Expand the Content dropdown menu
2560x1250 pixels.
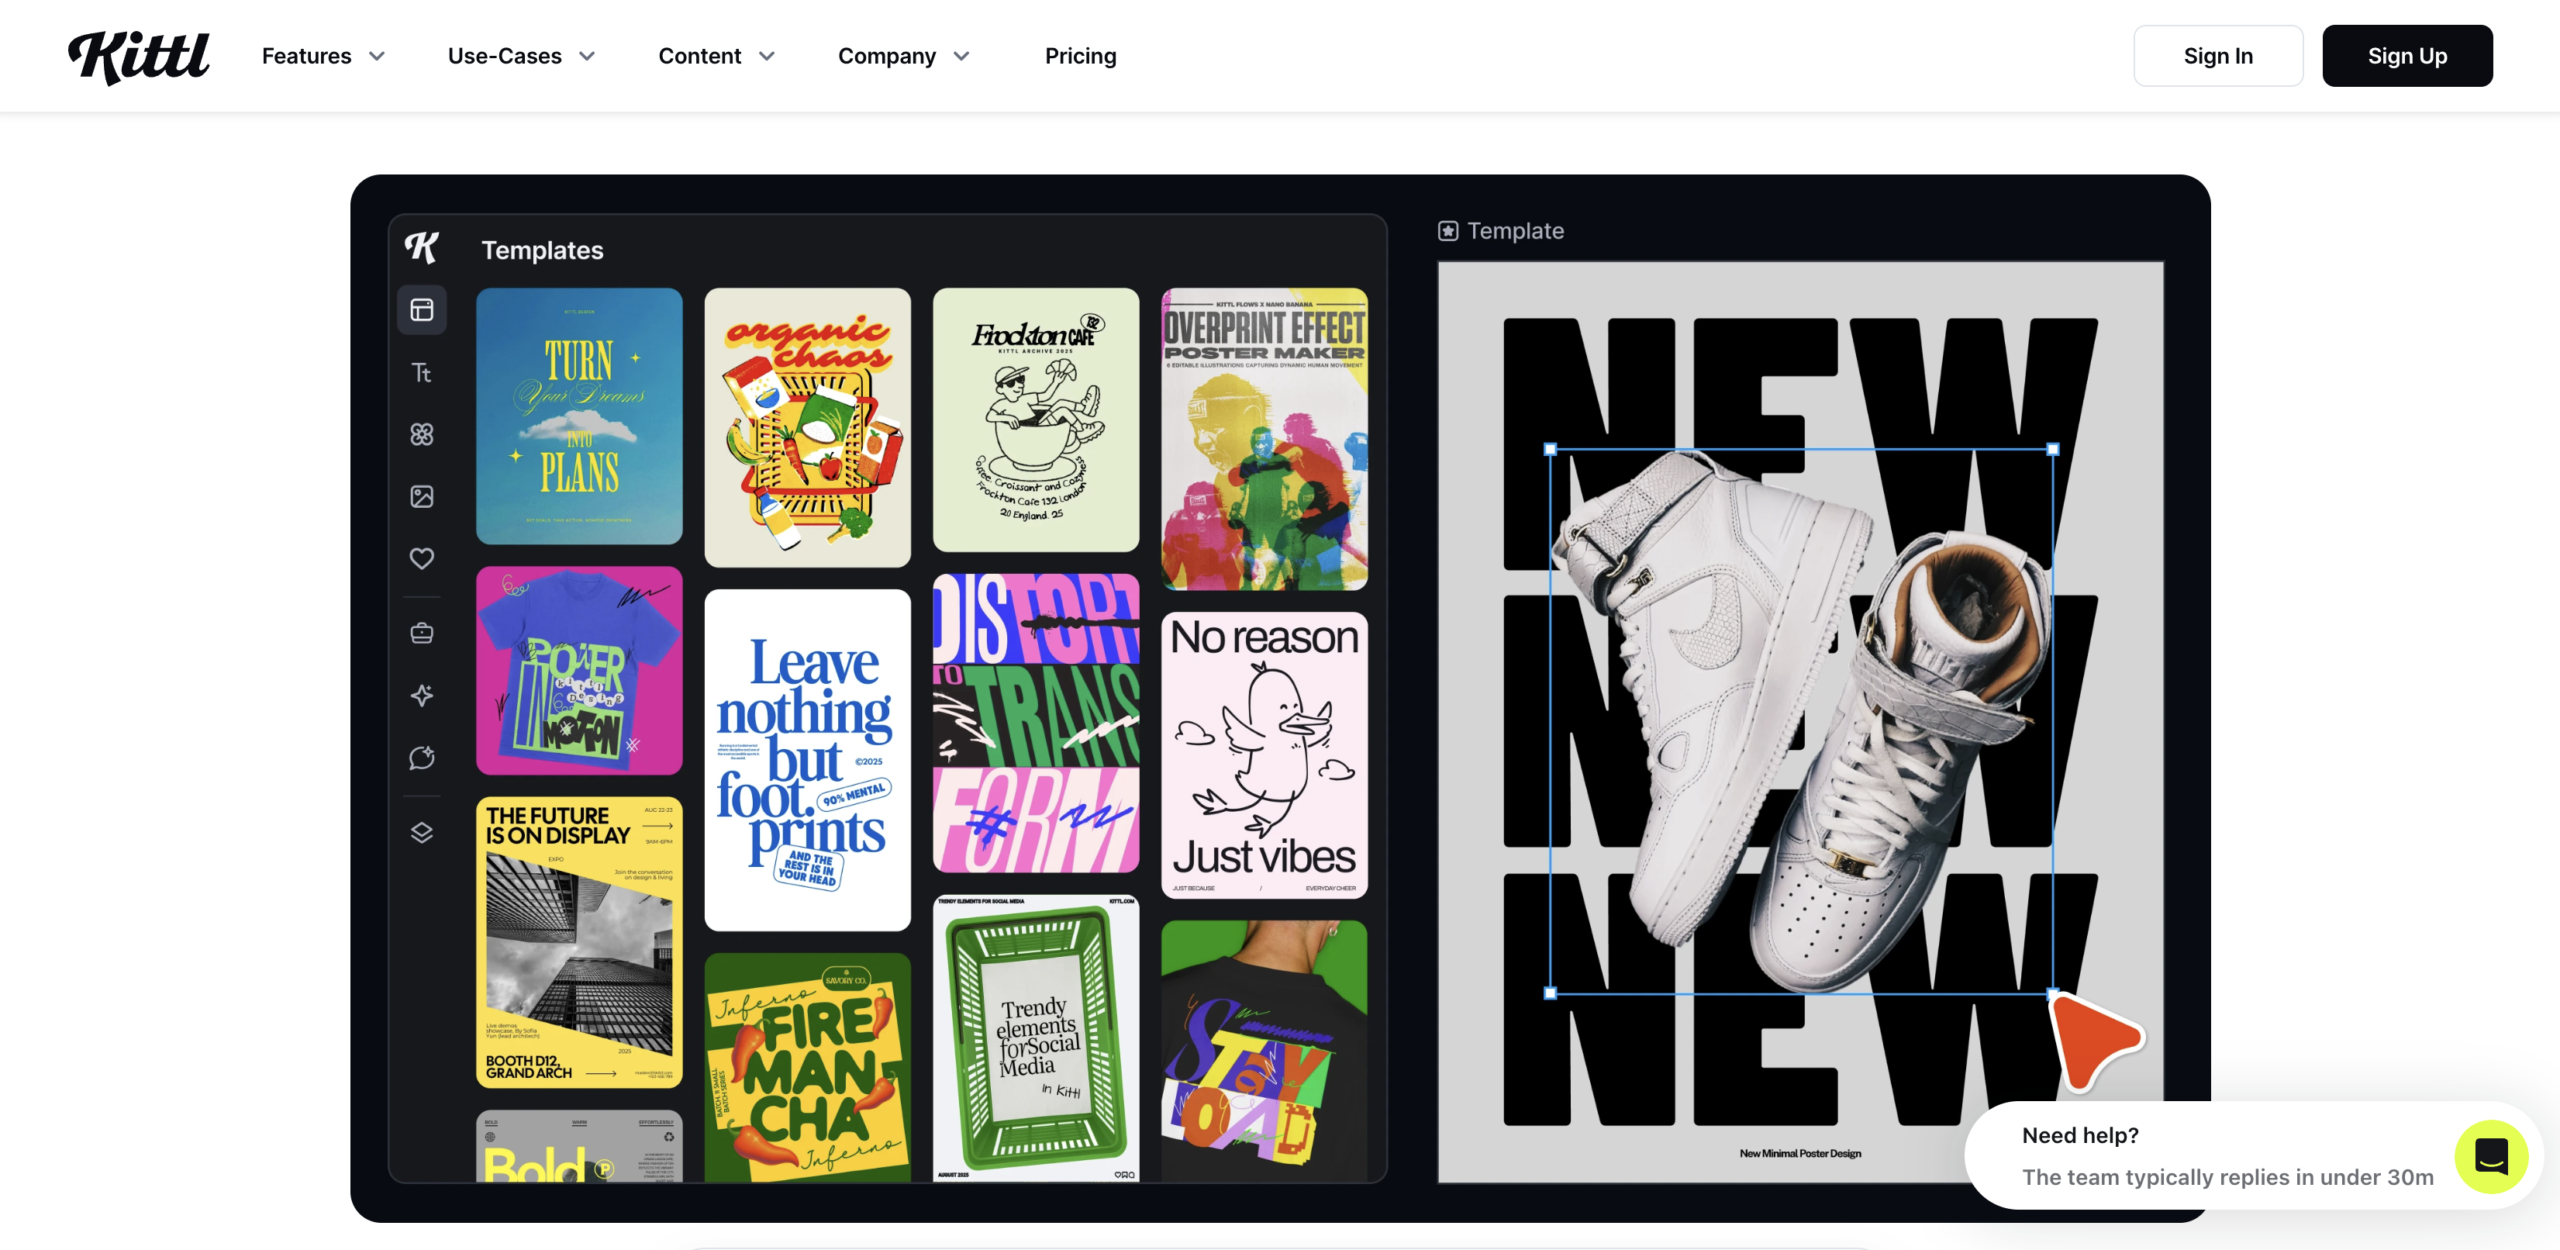click(716, 56)
